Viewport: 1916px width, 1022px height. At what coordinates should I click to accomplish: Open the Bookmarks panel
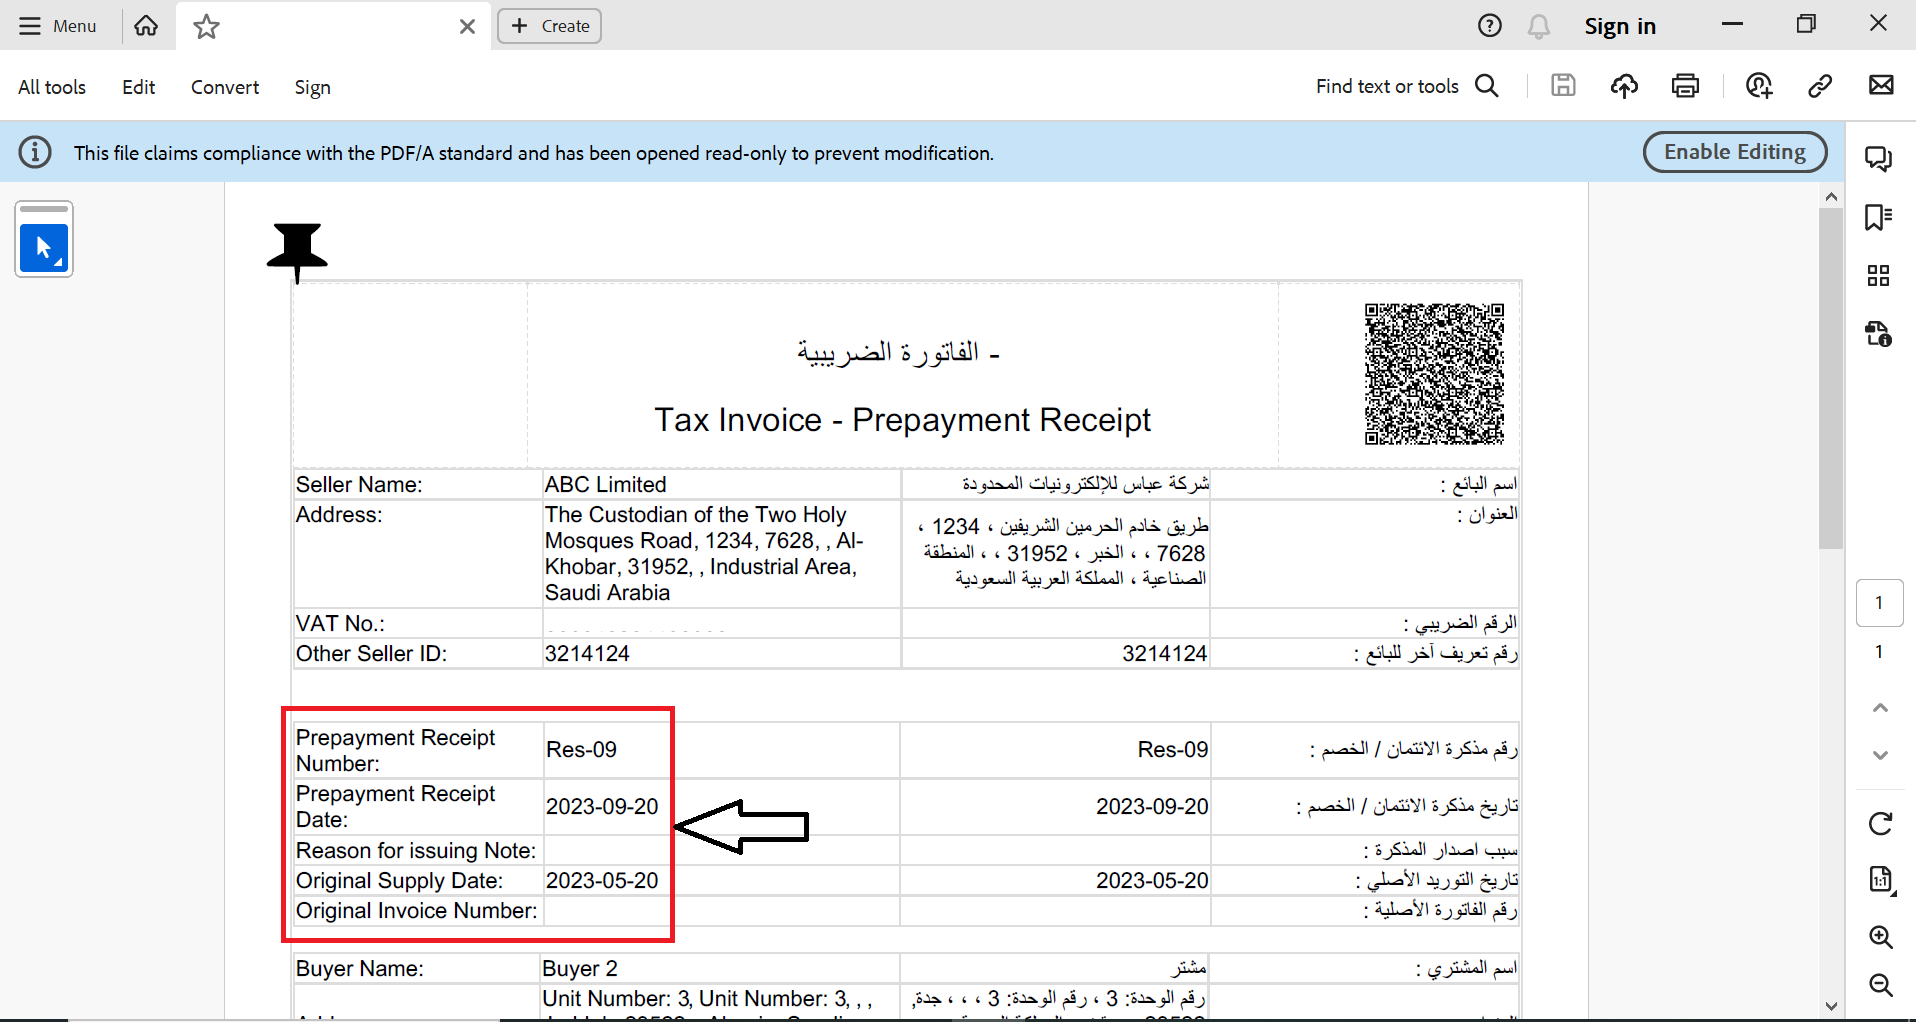click(x=1879, y=217)
